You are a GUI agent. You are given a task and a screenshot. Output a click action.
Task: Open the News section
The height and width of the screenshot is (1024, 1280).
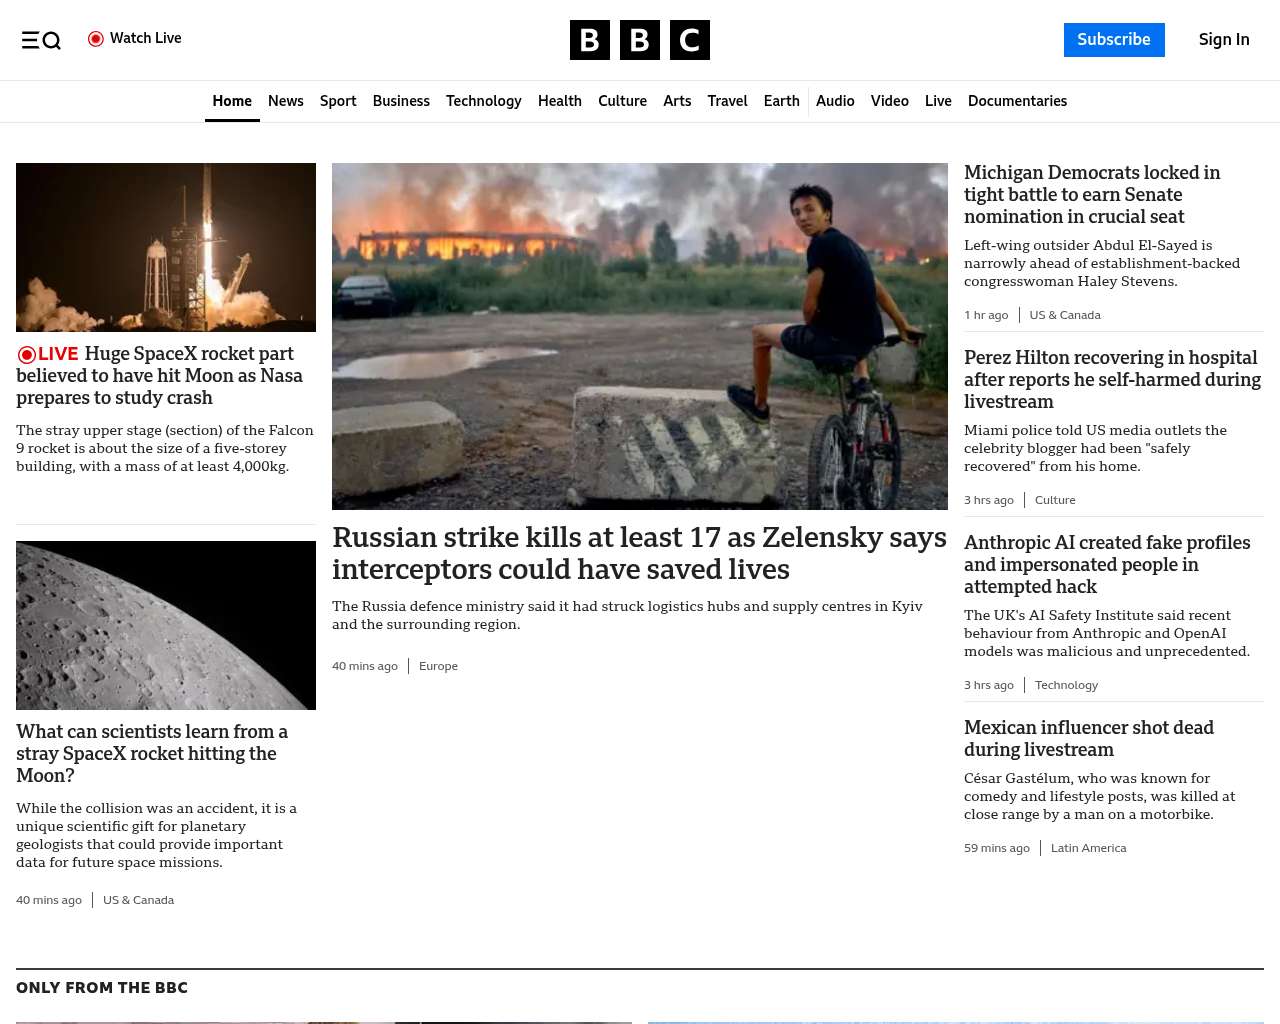click(286, 101)
